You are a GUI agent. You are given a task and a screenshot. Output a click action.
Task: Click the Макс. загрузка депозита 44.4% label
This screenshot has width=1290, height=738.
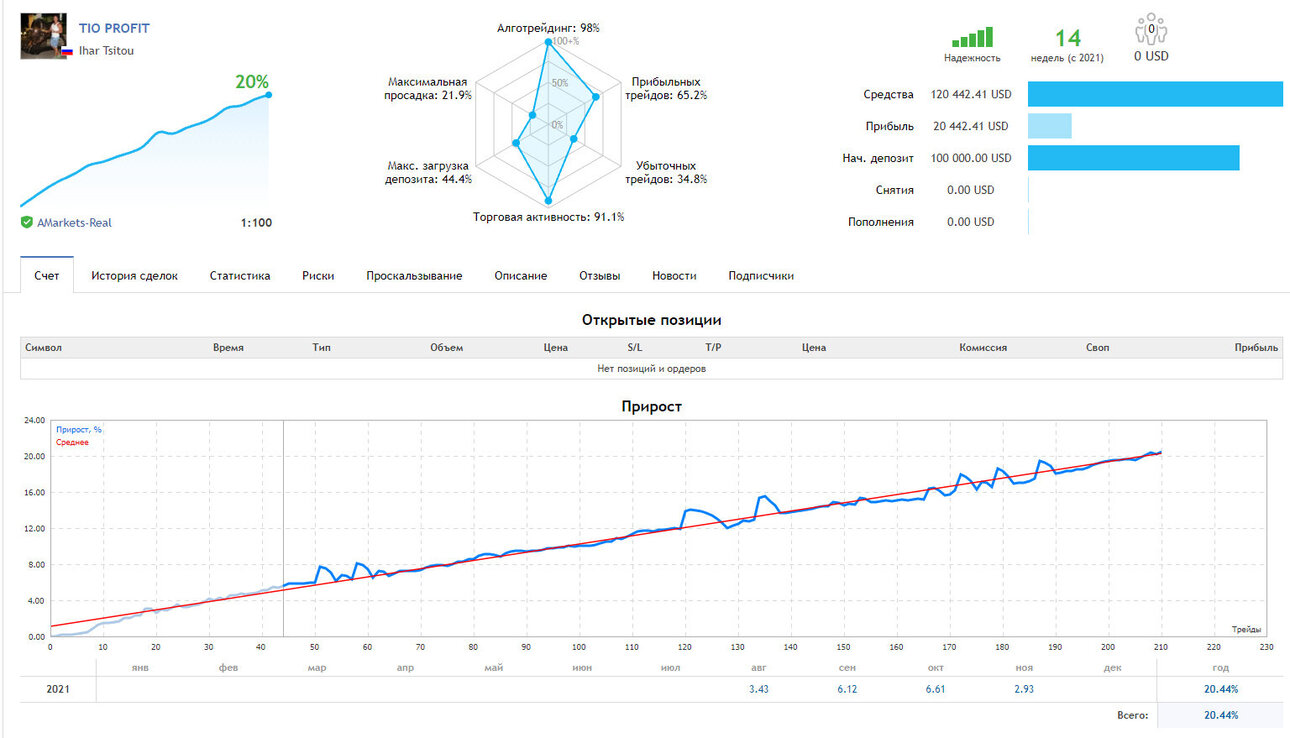pos(429,172)
